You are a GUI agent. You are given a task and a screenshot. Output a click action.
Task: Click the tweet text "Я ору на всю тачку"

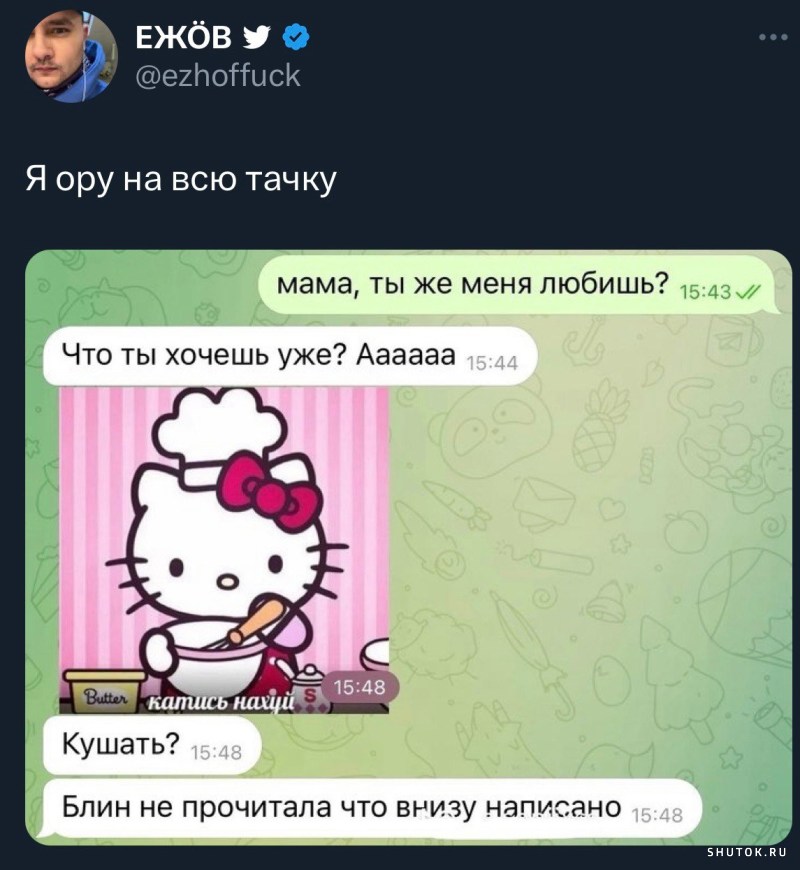tap(181, 179)
